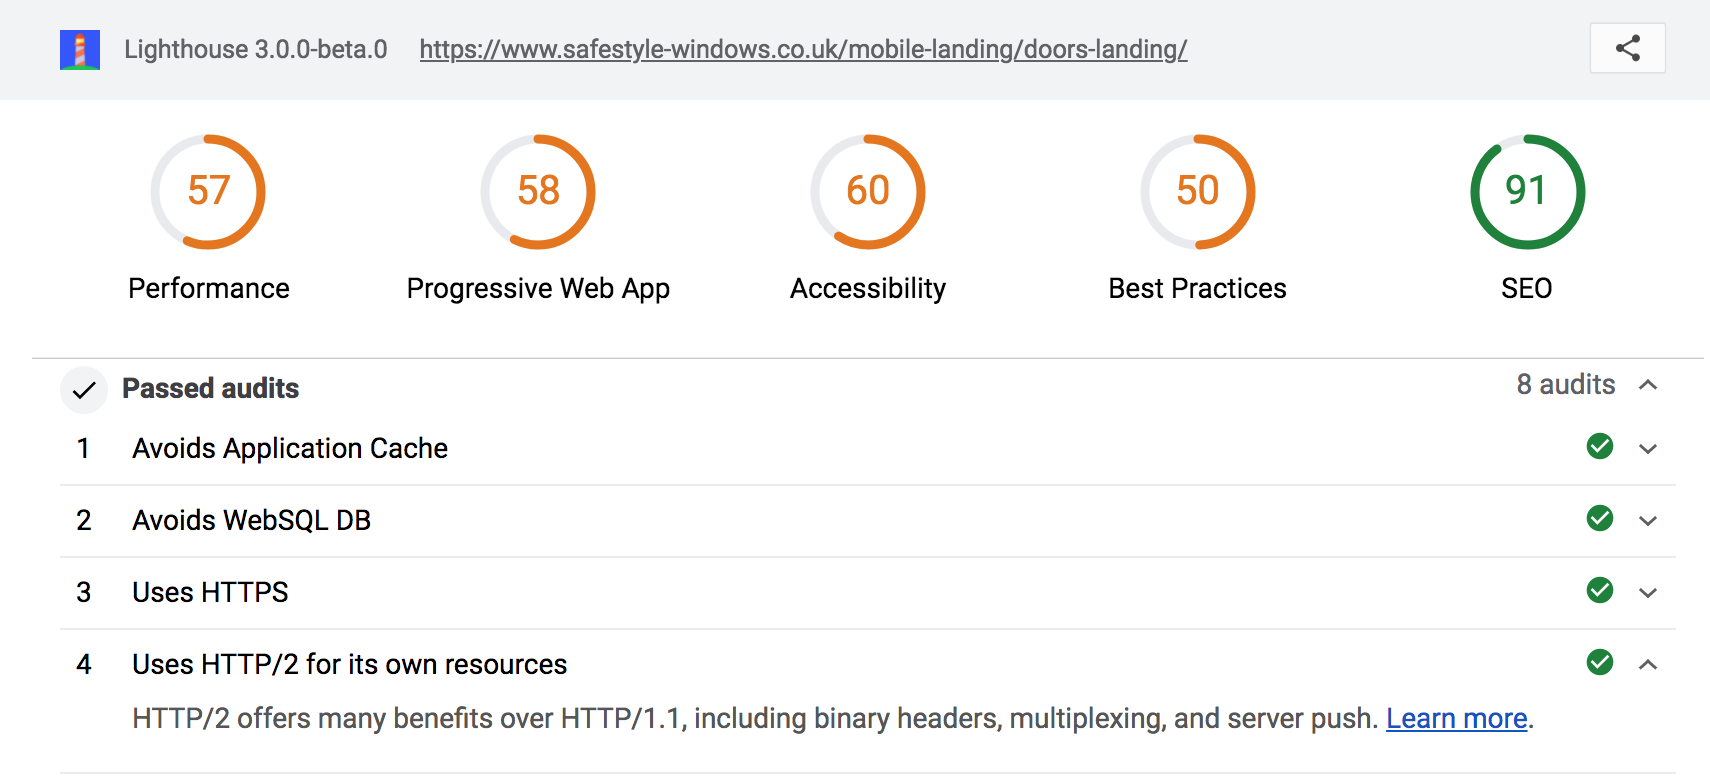Open the audited page URL

(x=803, y=49)
